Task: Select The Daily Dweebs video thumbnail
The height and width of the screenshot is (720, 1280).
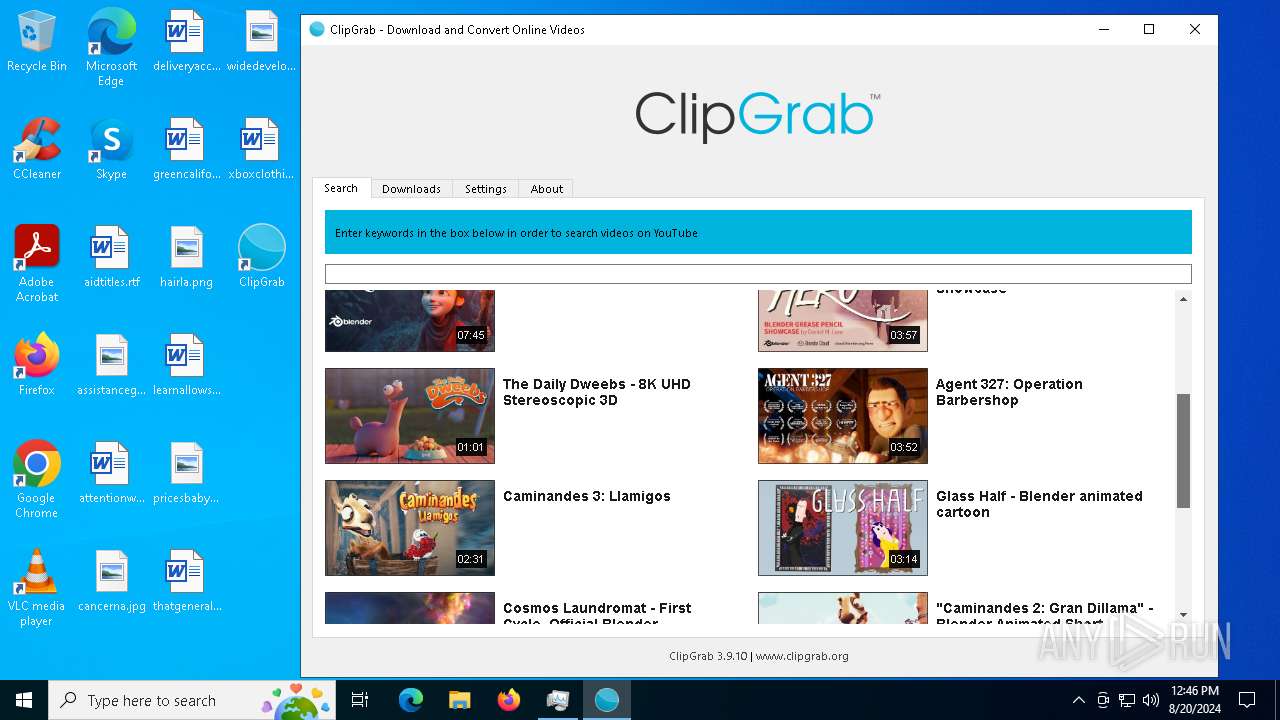Action: pos(410,416)
